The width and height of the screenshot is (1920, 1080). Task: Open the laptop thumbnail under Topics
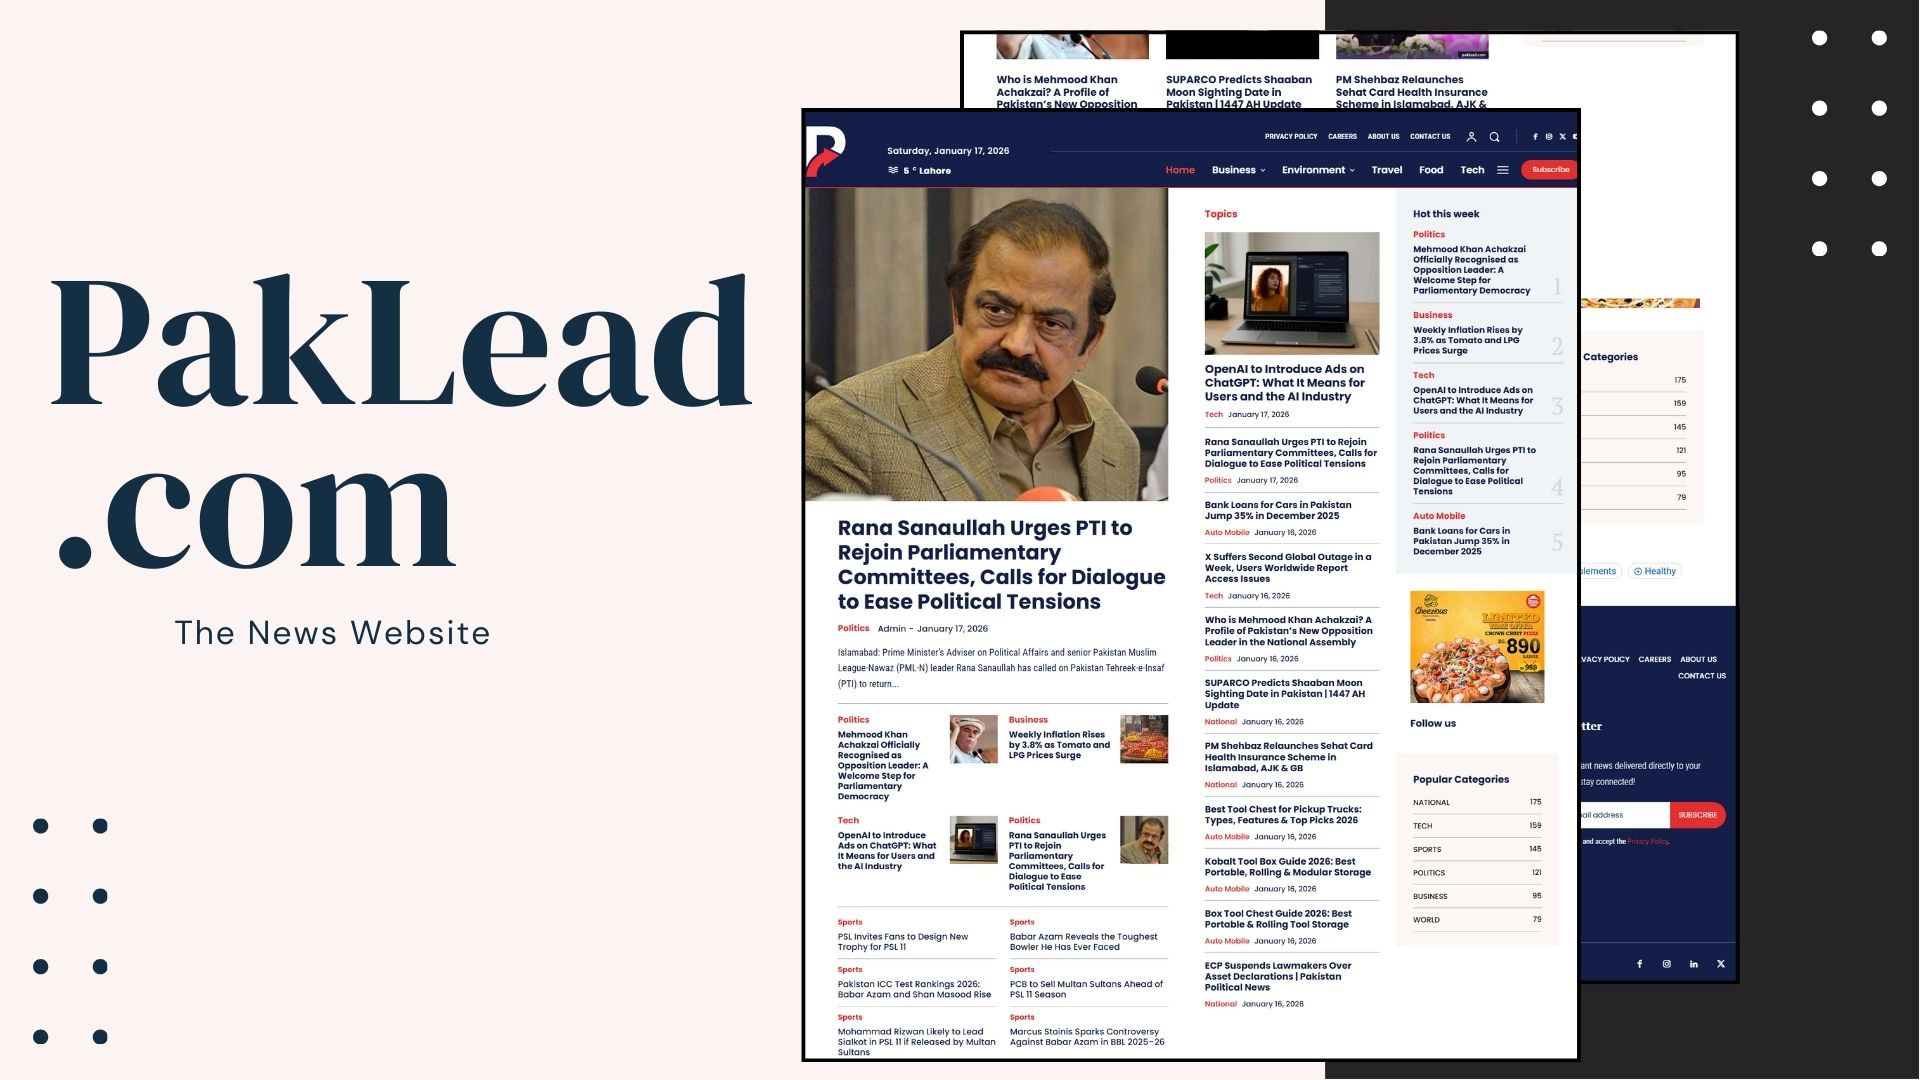pos(1292,293)
